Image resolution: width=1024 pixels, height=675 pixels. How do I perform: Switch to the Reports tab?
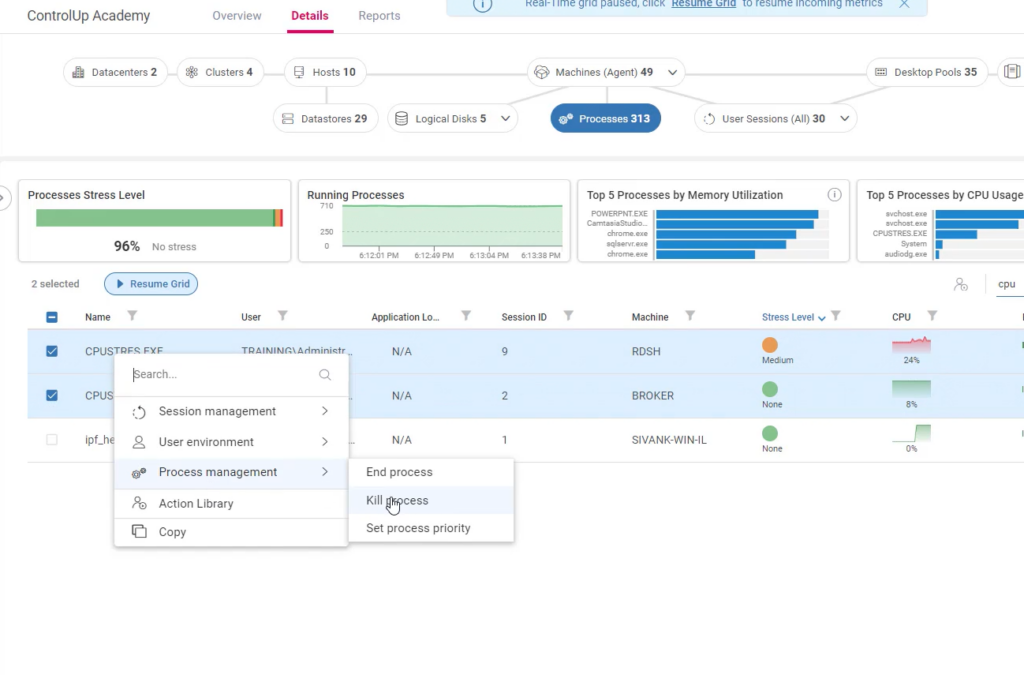click(379, 16)
